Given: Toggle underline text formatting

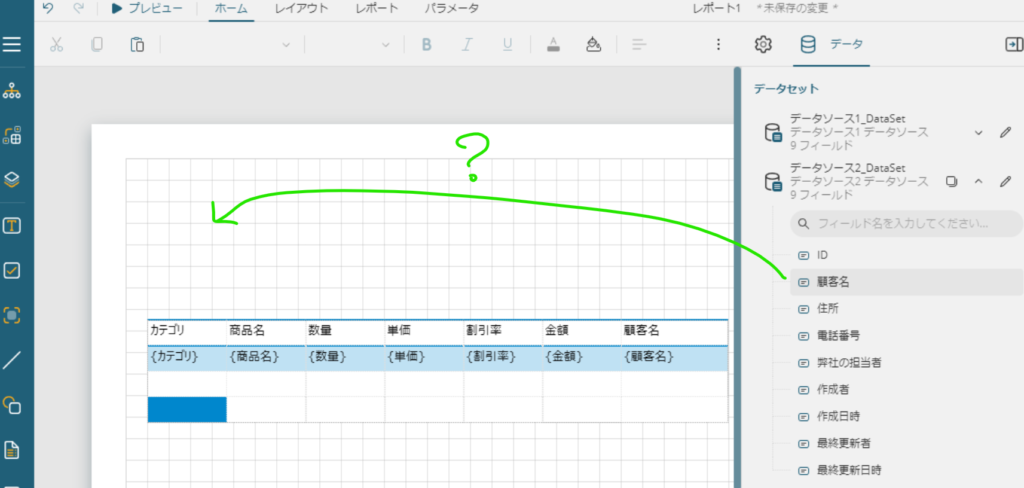Looking at the screenshot, I should click(x=508, y=45).
